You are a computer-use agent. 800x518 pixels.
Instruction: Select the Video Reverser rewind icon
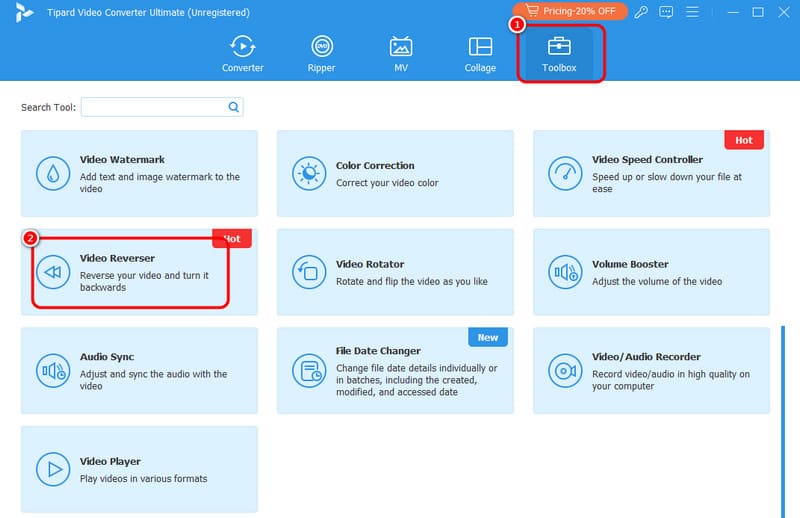(52, 272)
